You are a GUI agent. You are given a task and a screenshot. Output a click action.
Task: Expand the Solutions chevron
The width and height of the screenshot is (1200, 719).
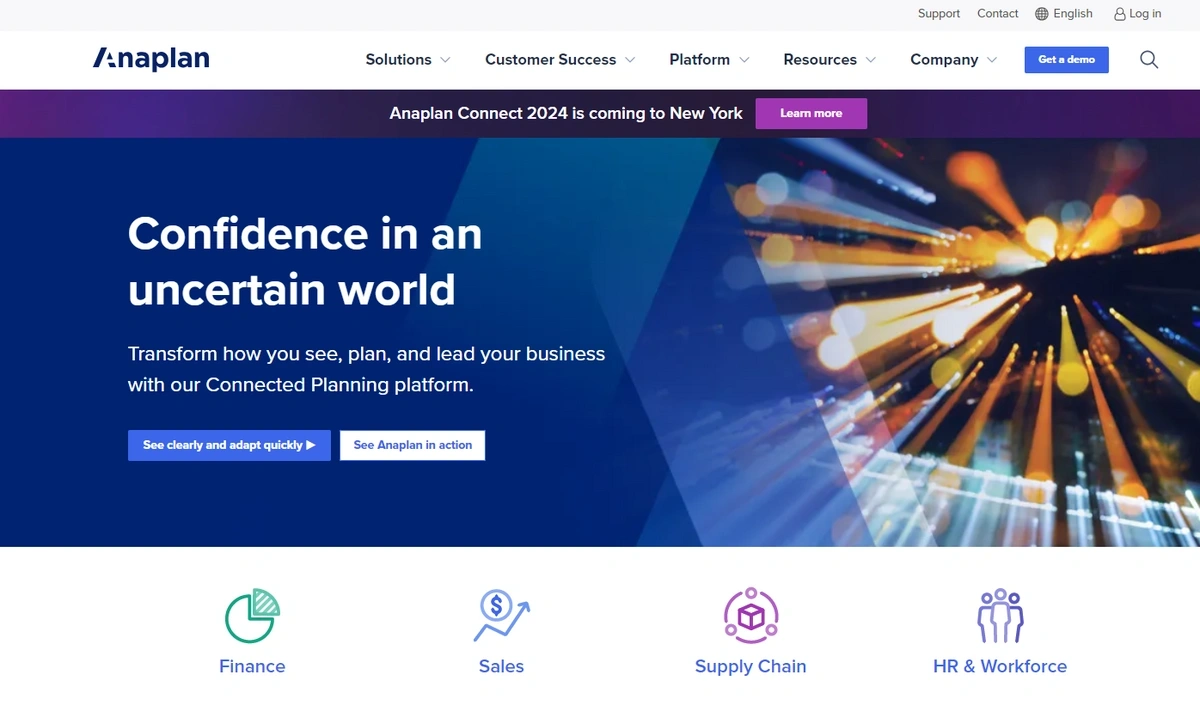point(445,60)
